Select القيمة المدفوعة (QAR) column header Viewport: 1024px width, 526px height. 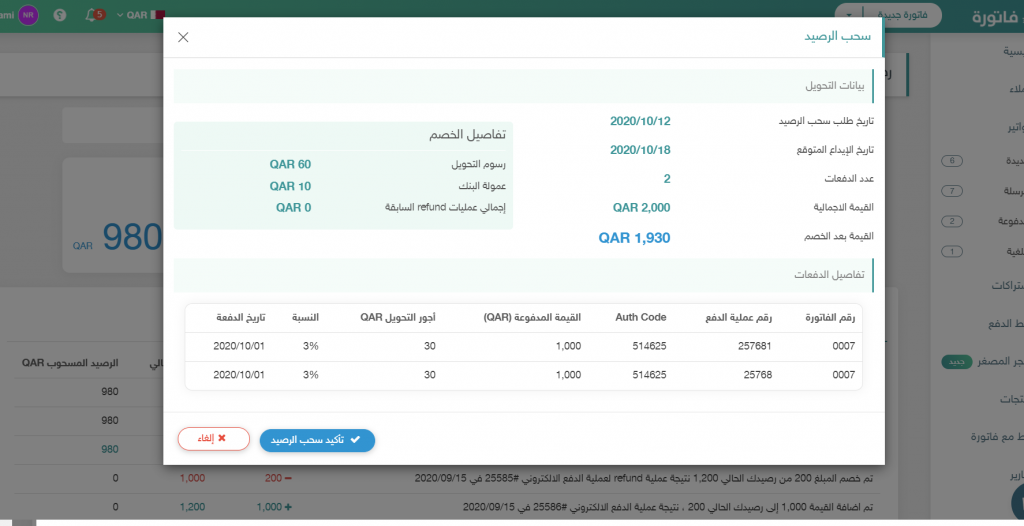point(532,318)
